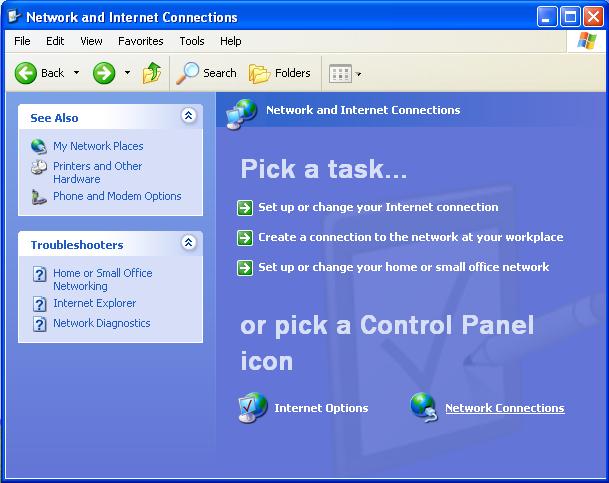Click the Troubleshooters heading text
This screenshot has width=609, height=483.
pos(77,245)
